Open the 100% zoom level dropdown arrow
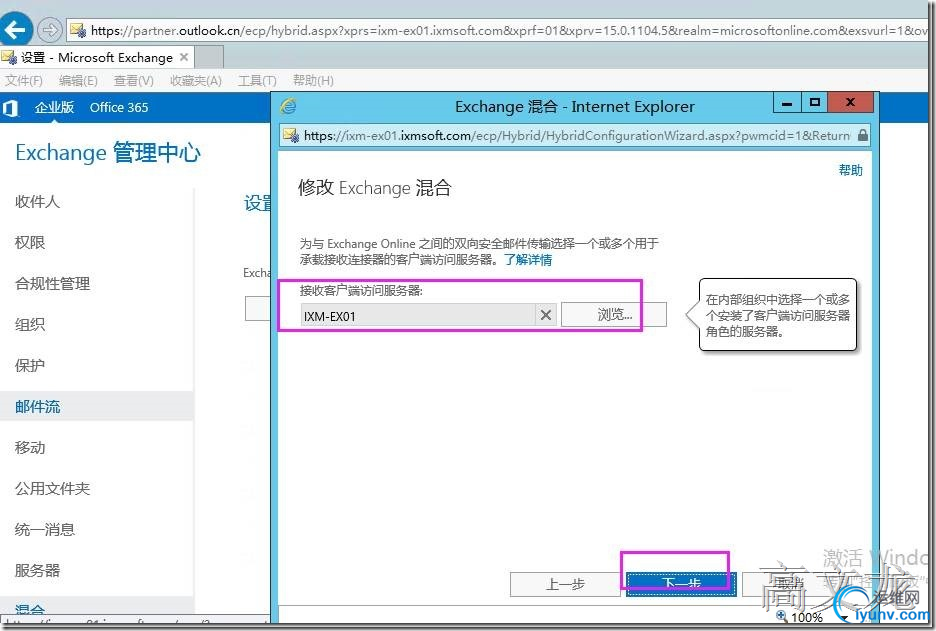Image resolution: width=936 pixels, height=631 pixels. click(x=845, y=617)
